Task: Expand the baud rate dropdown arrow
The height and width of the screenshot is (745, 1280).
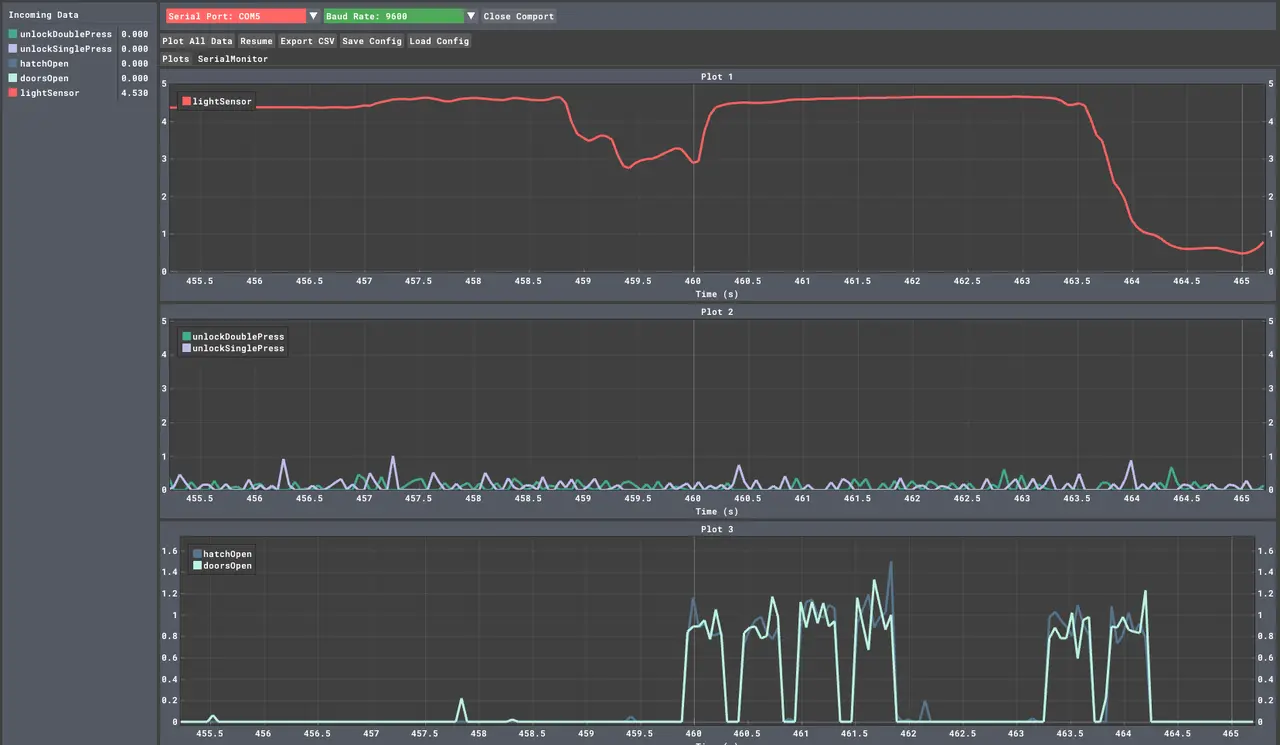Action: (x=471, y=16)
